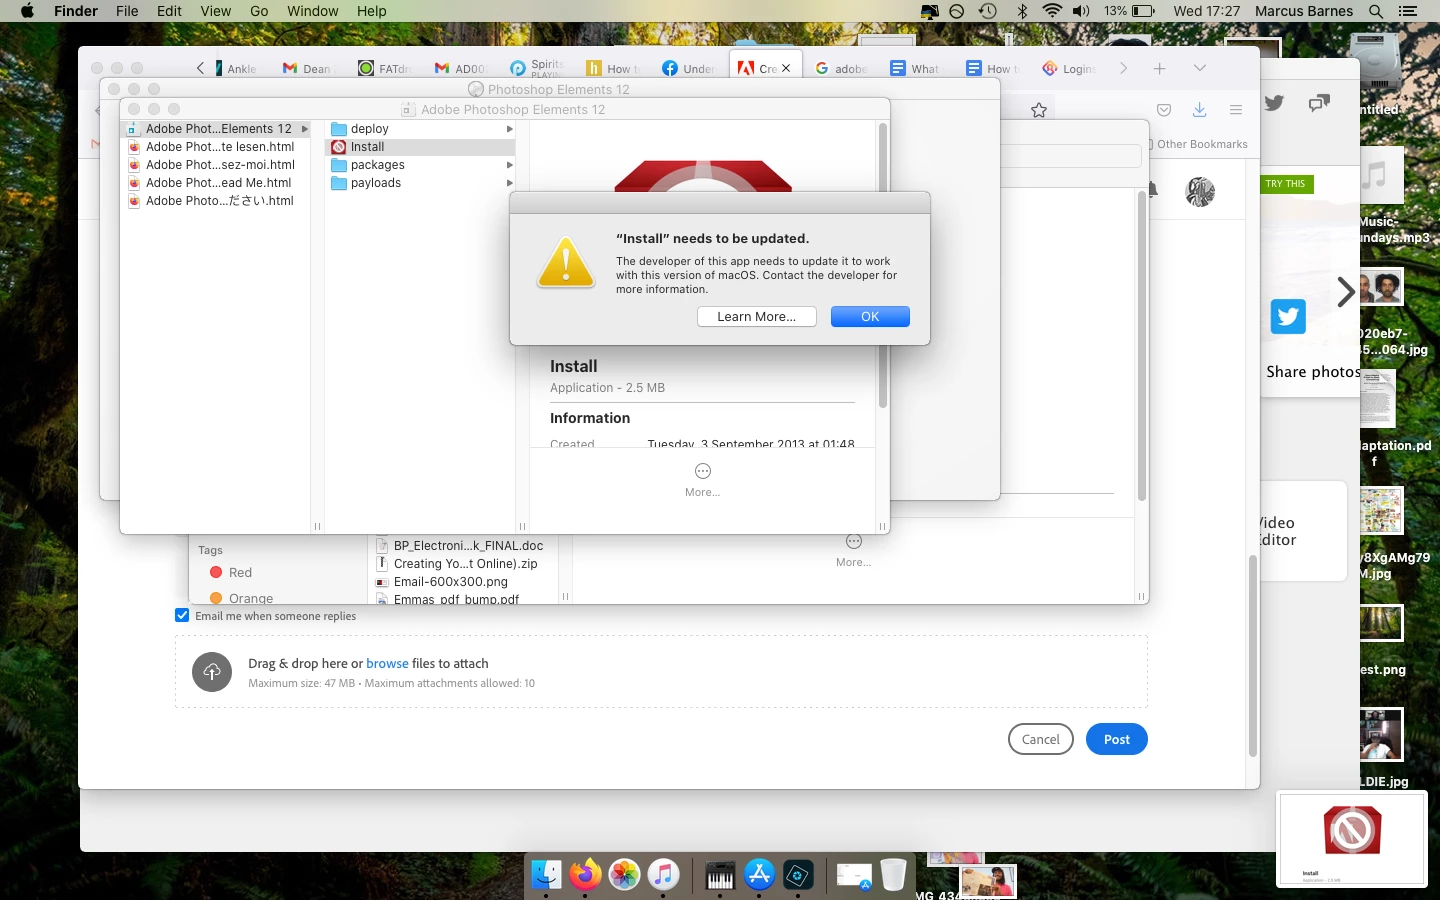Click OK in the Install update dialog
The height and width of the screenshot is (900, 1440).
coord(870,316)
